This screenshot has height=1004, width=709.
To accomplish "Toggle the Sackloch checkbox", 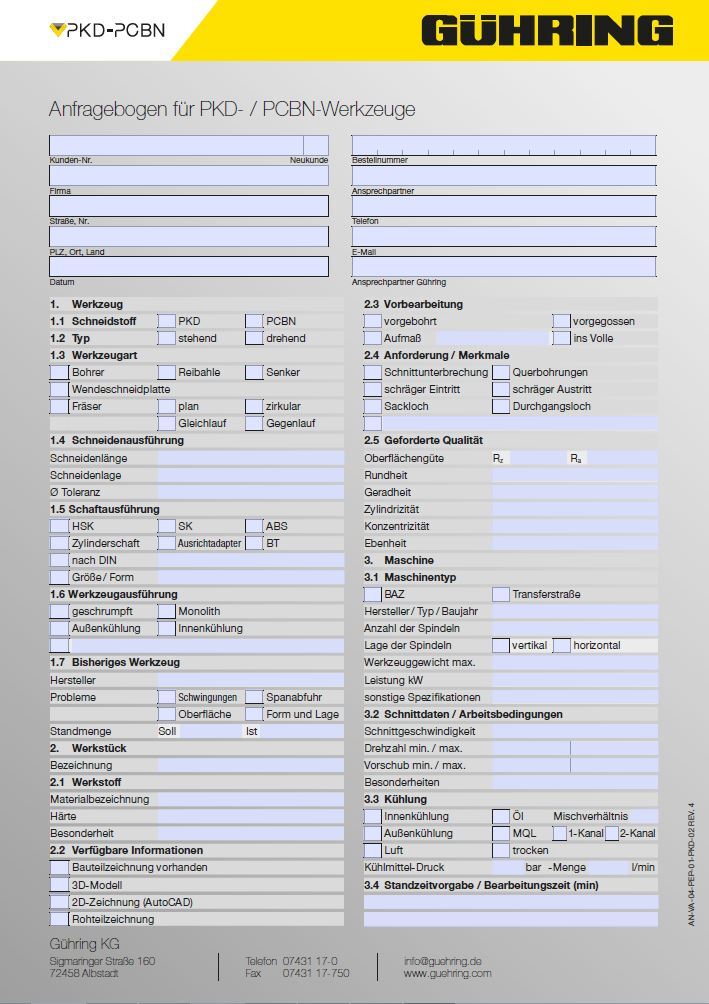I will click(x=372, y=406).
